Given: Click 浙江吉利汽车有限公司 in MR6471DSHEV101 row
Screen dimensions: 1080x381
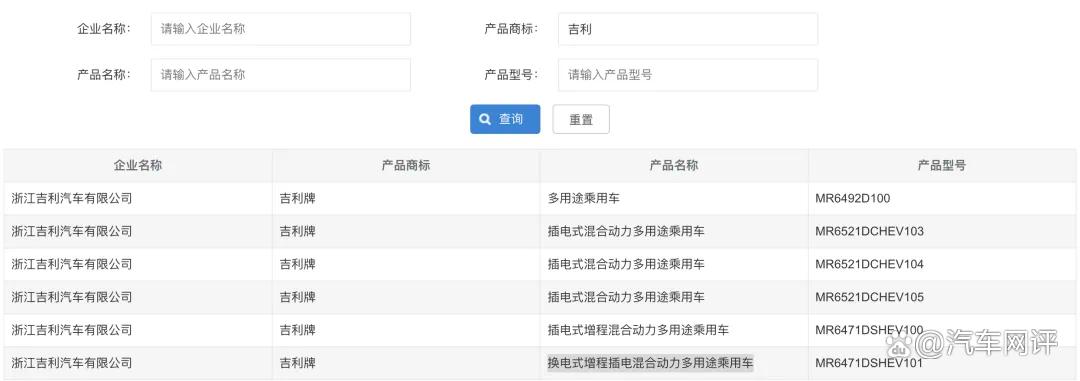Looking at the screenshot, I should click(x=72, y=363).
